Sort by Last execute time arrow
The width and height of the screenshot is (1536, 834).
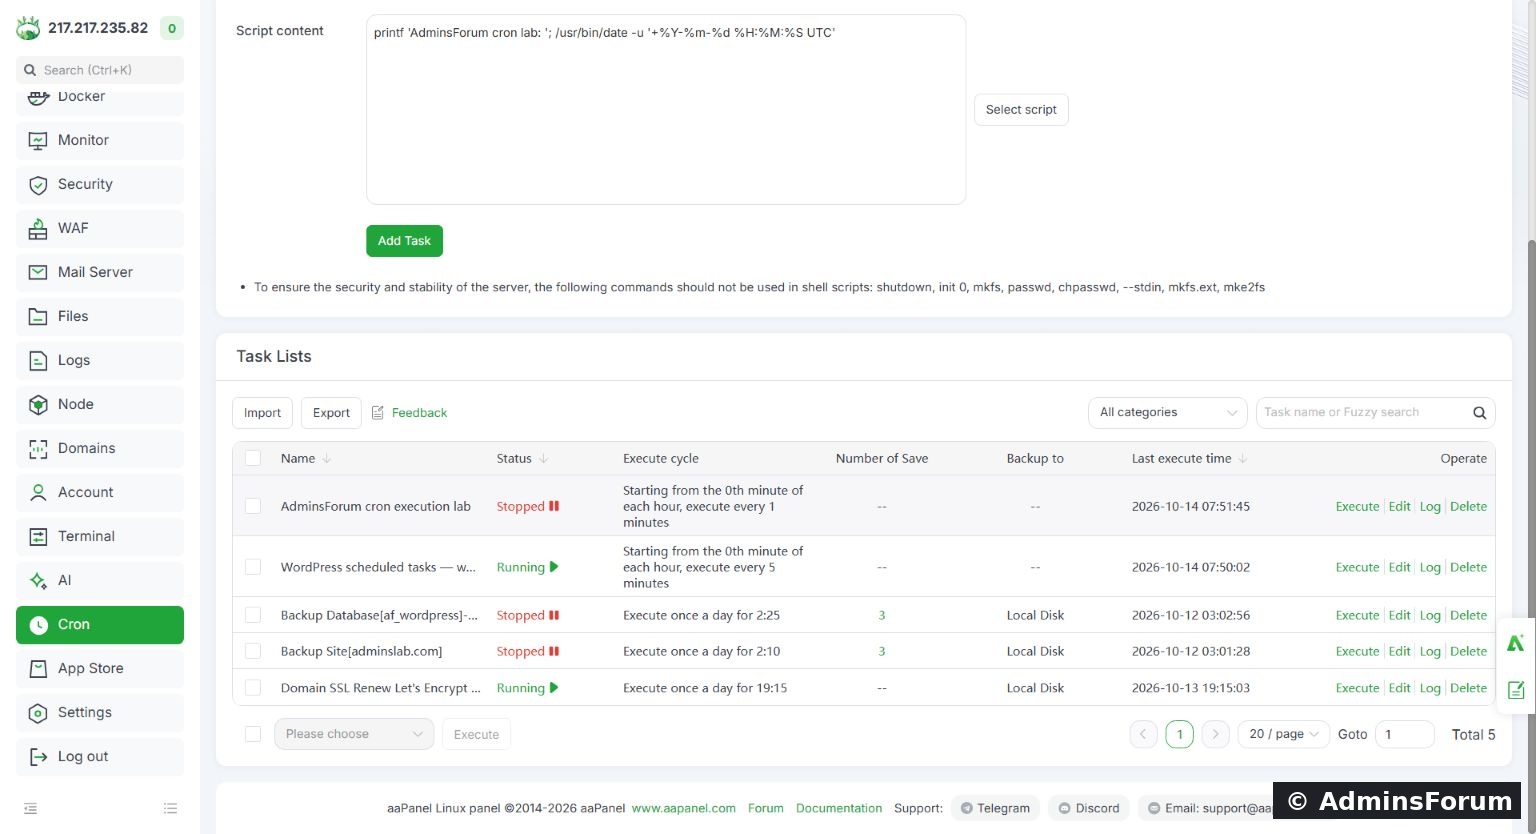(1243, 458)
